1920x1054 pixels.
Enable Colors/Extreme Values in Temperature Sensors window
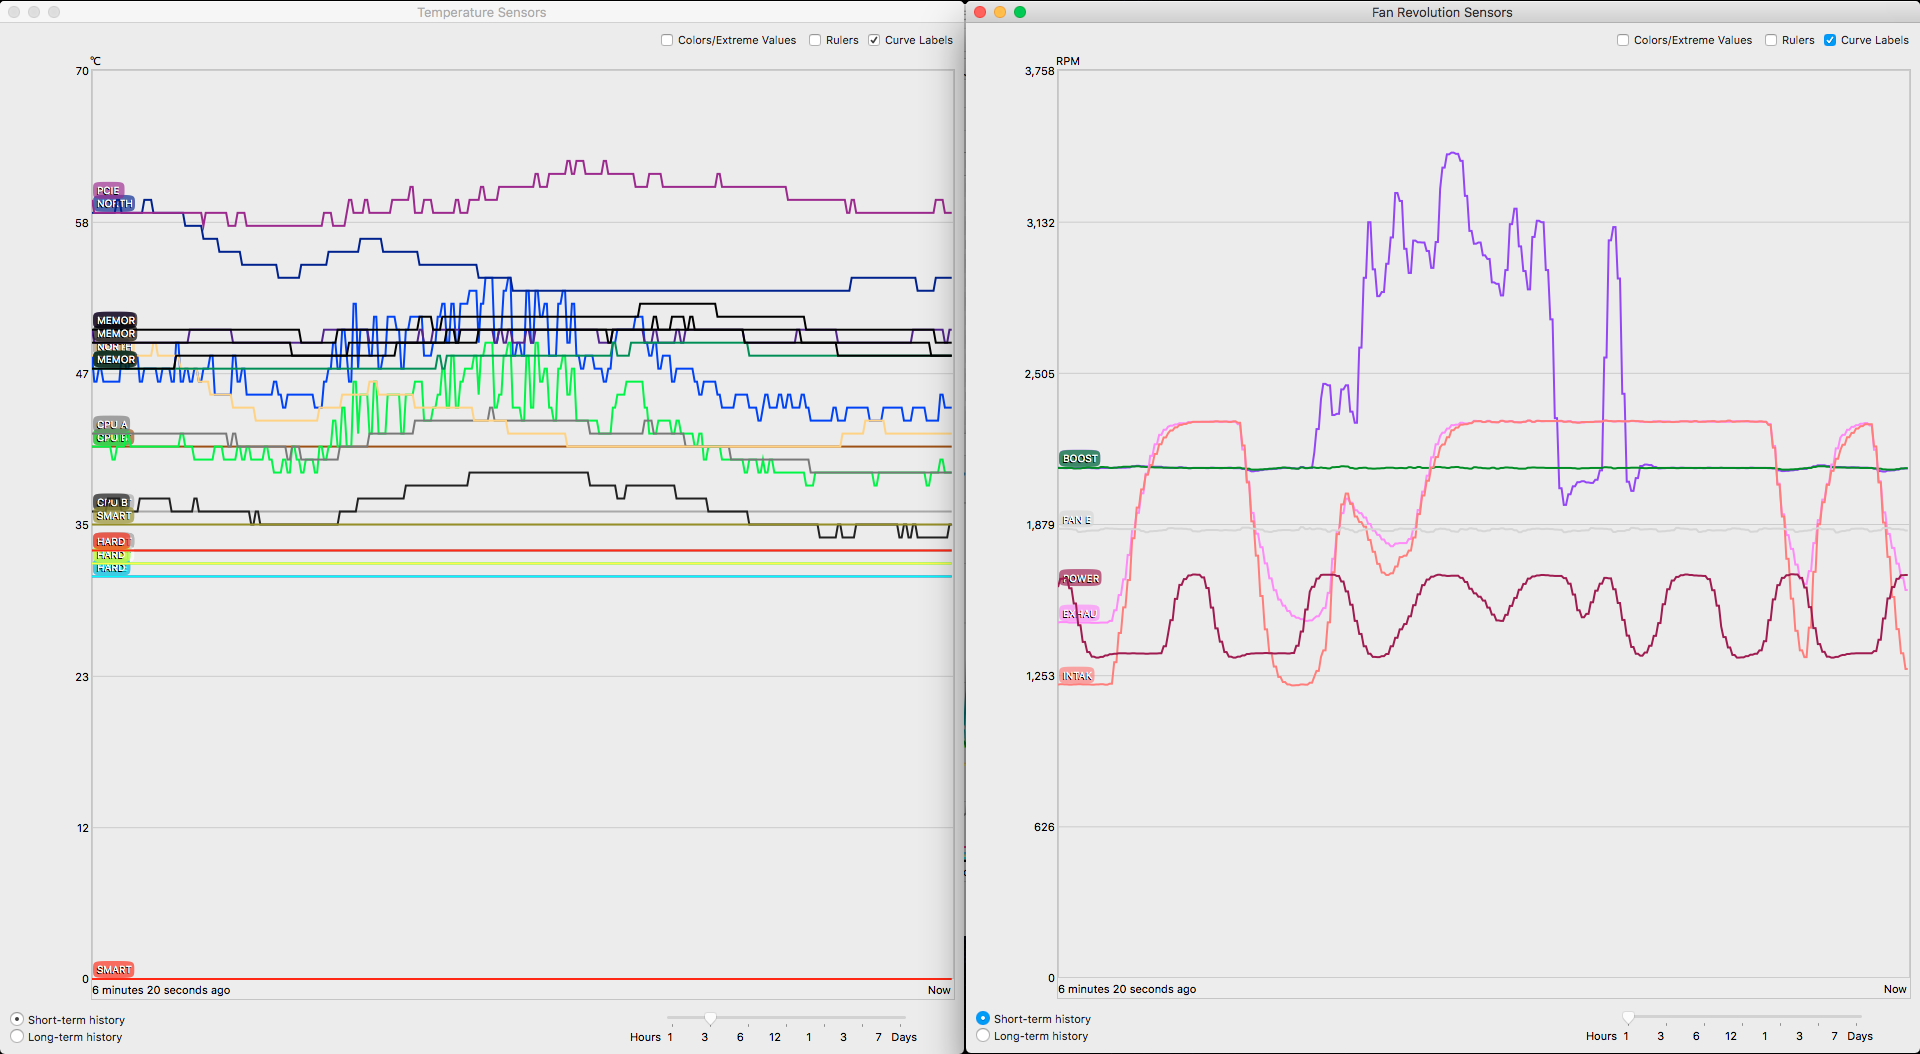667,40
